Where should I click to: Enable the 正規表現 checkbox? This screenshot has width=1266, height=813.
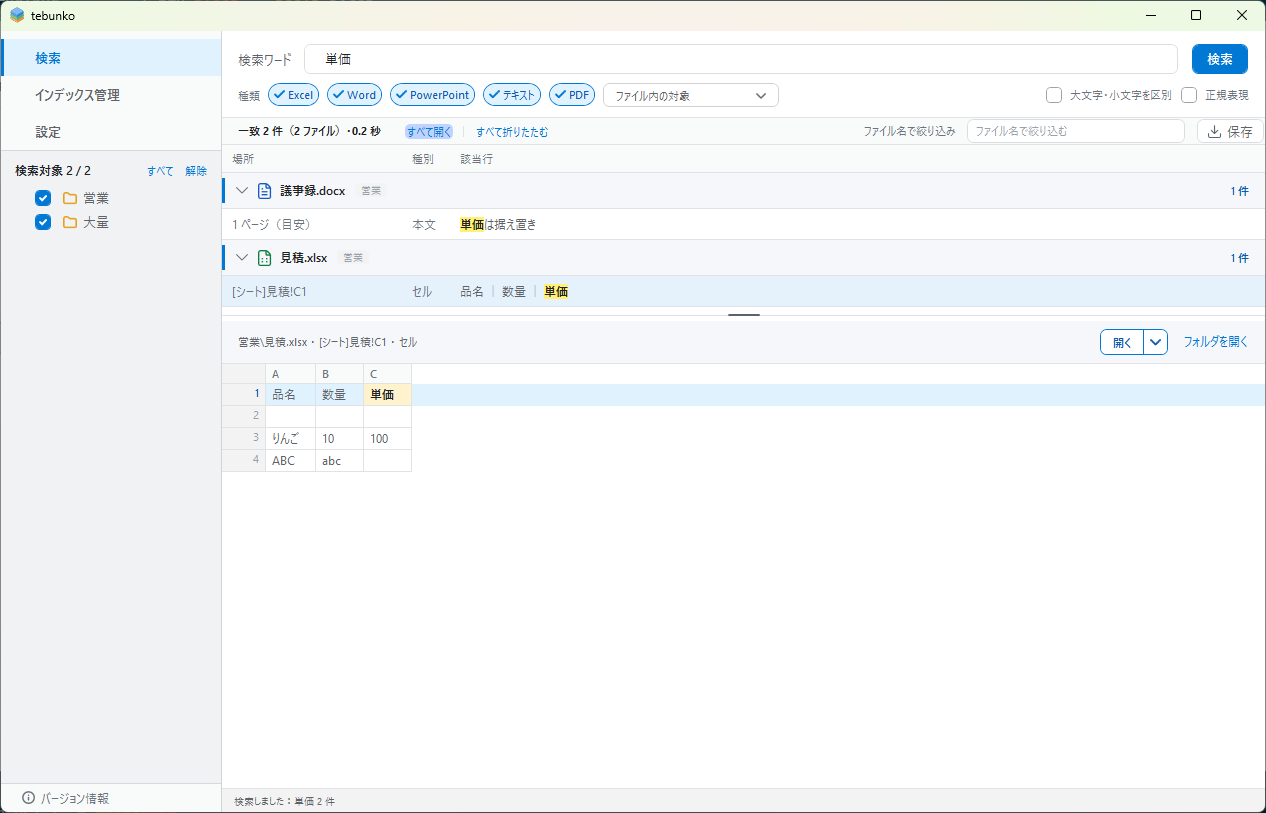pos(1189,95)
